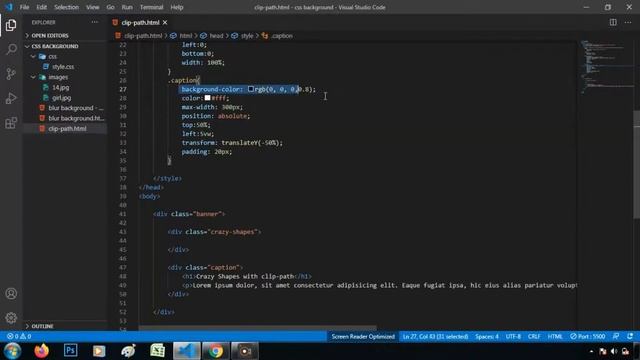Open the Run menu
The image size is (640, 360).
127,7
